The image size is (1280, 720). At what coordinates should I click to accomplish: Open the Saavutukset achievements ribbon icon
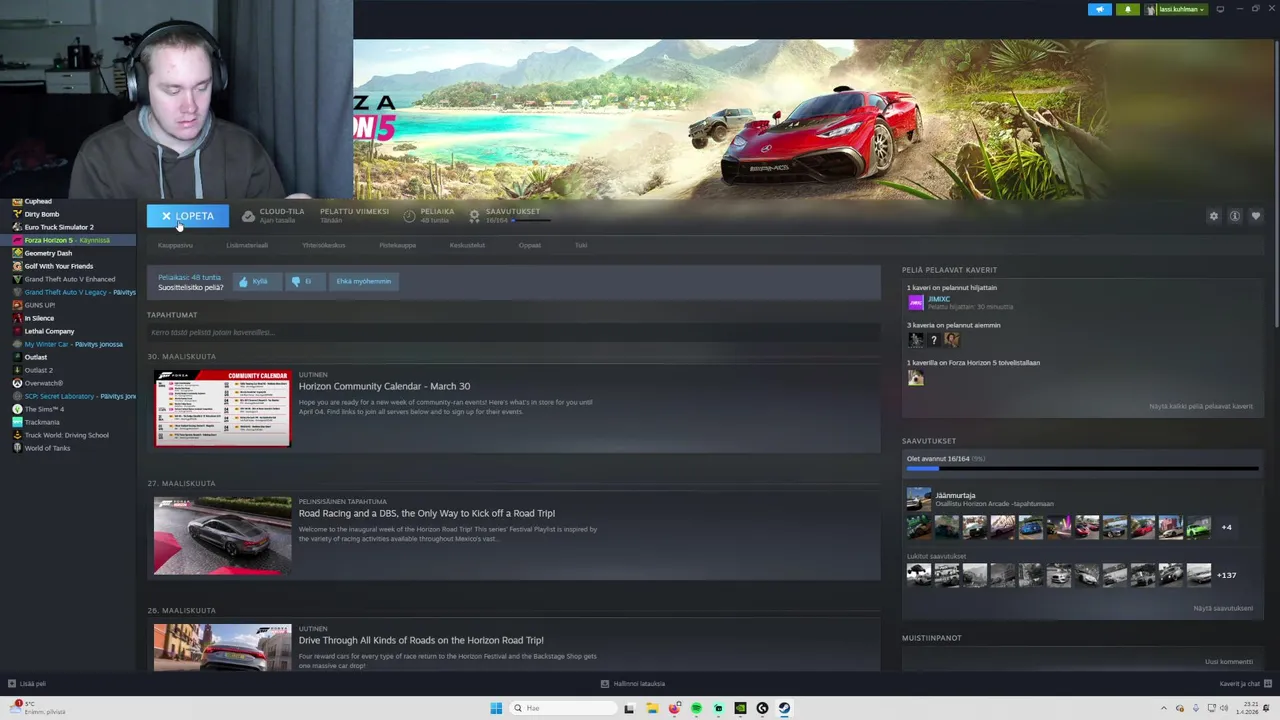[474, 216]
